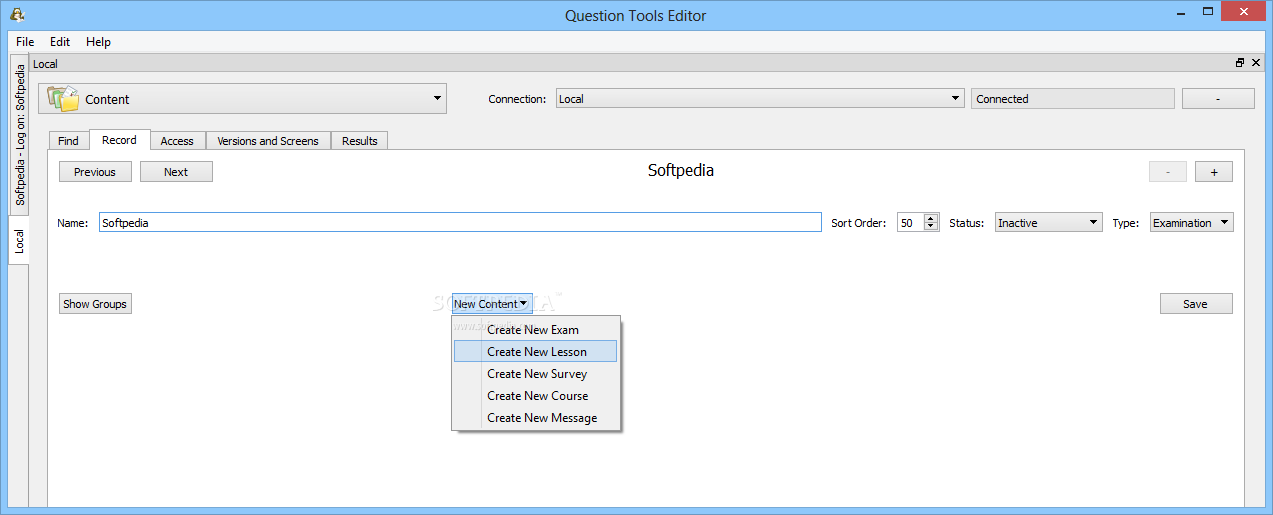The height and width of the screenshot is (515, 1273).
Task: Open the Content selector dropdown
Action: pos(243,99)
